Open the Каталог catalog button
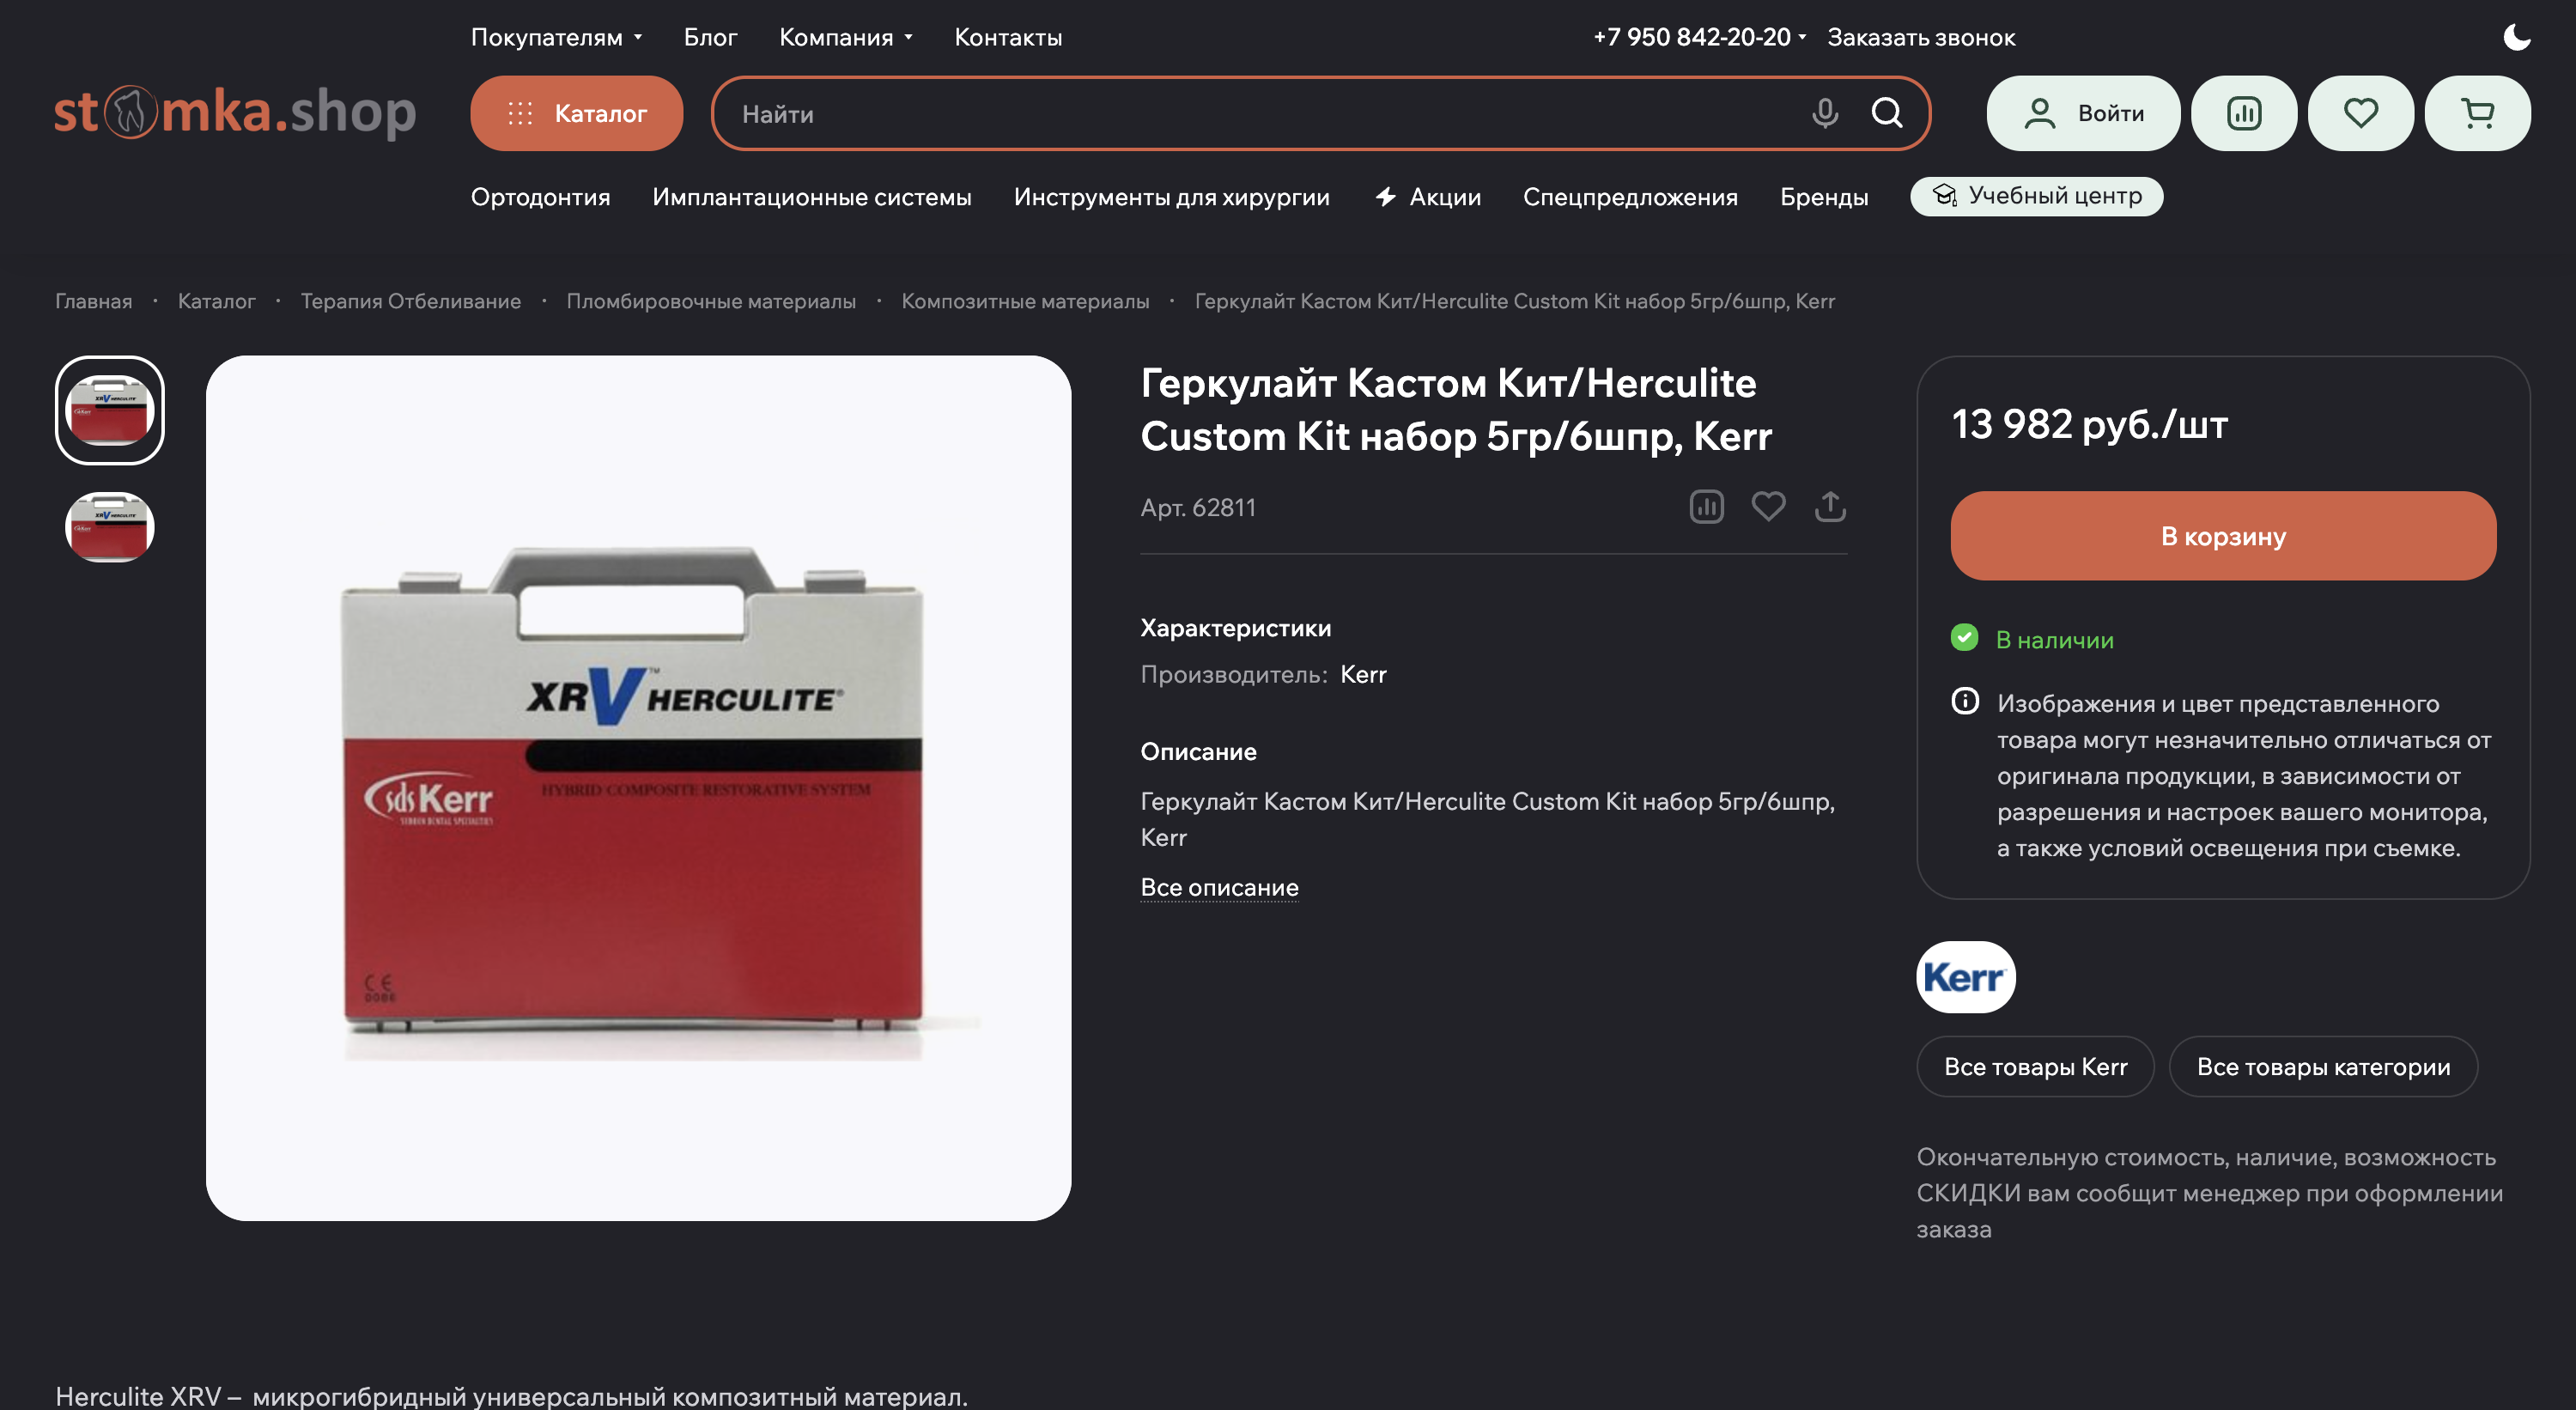The height and width of the screenshot is (1410, 2576). [x=577, y=113]
